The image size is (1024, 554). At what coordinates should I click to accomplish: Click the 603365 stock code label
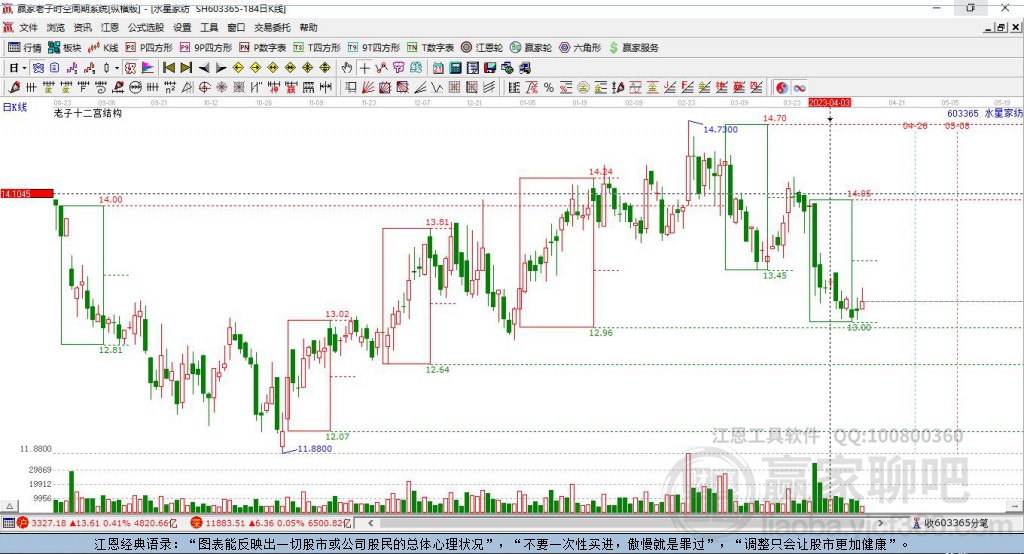click(x=963, y=114)
